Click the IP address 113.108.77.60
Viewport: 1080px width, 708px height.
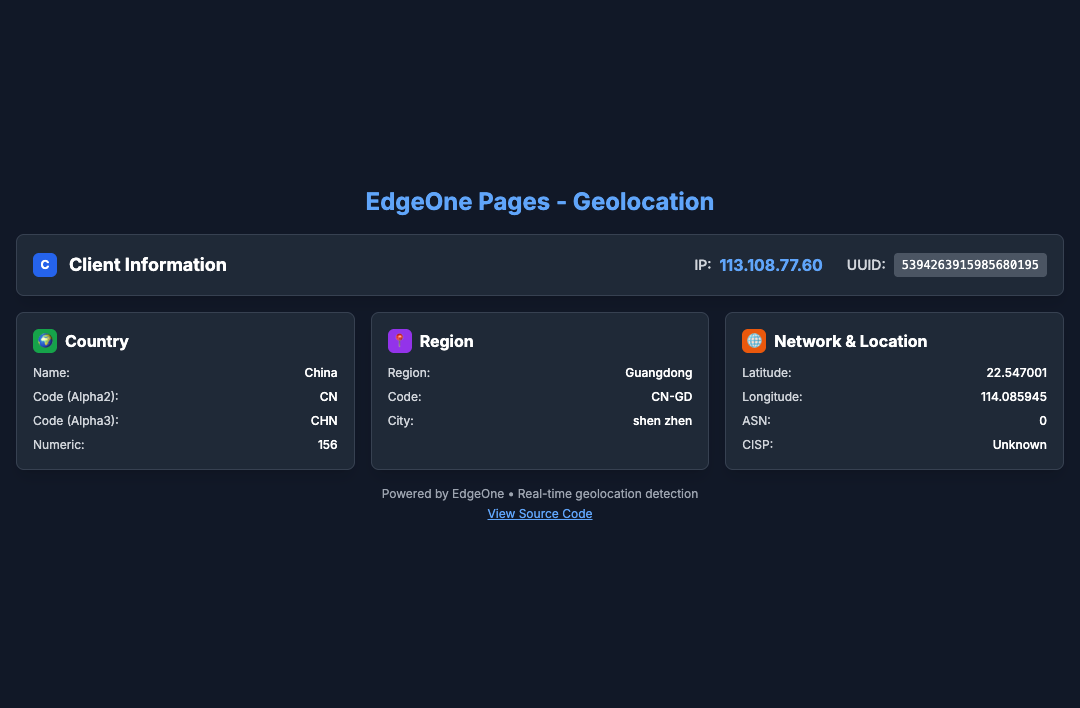[x=771, y=265]
